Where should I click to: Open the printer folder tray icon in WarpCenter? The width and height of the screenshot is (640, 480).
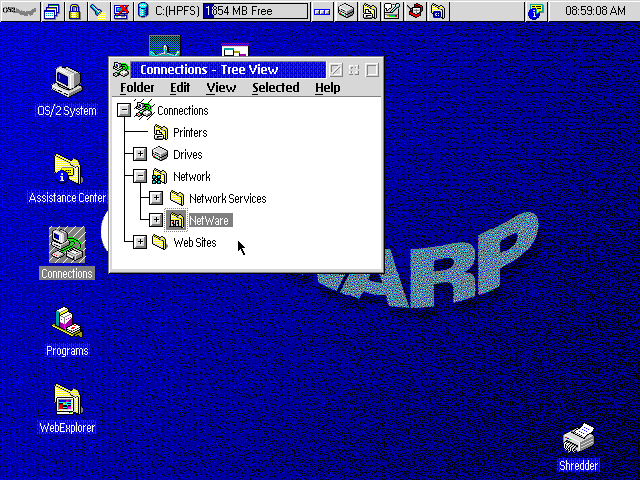(369, 11)
